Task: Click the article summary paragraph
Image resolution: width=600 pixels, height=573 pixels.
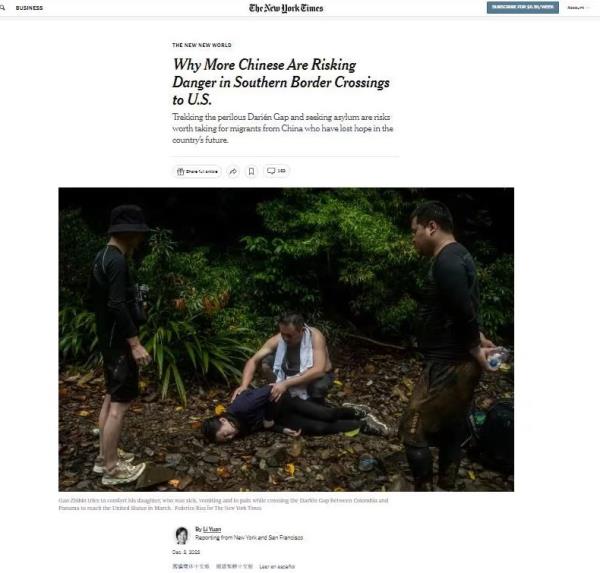Action: (x=282, y=128)
